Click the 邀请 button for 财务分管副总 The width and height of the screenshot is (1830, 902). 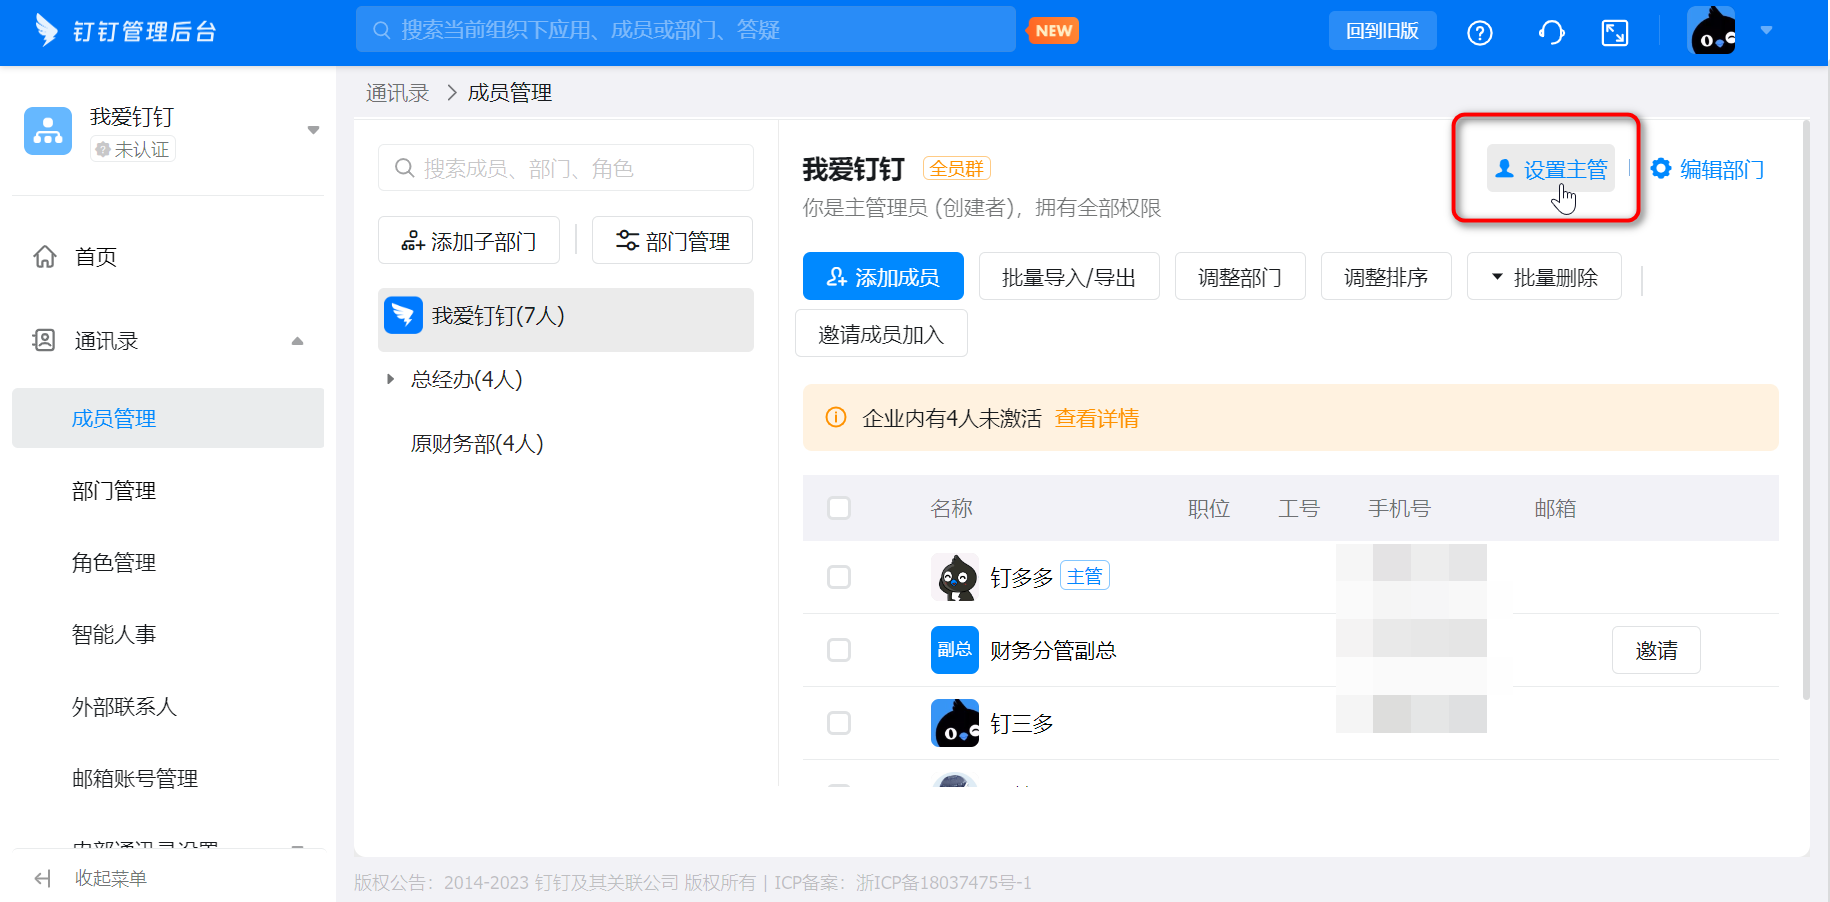coord(1656,650)
